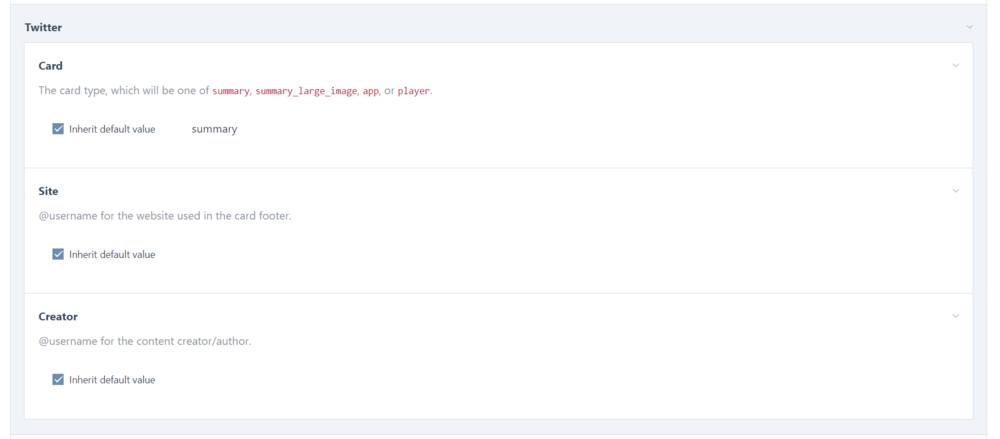Image resolution: width=1000 pixels, height=439 pixels.
Task: Click the Site field title
Action: (48, 191)
